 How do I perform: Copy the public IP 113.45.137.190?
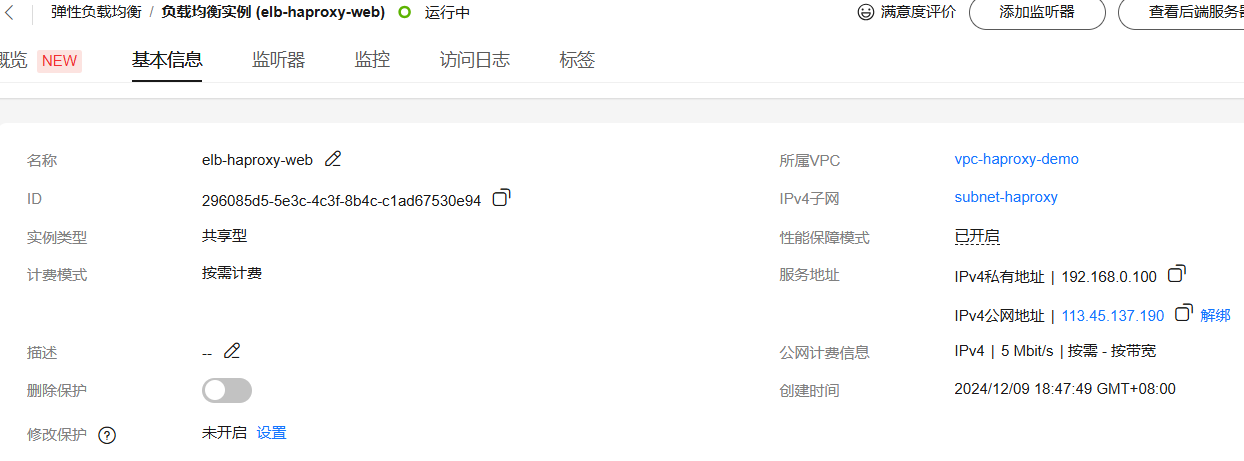click(1184, 312)
